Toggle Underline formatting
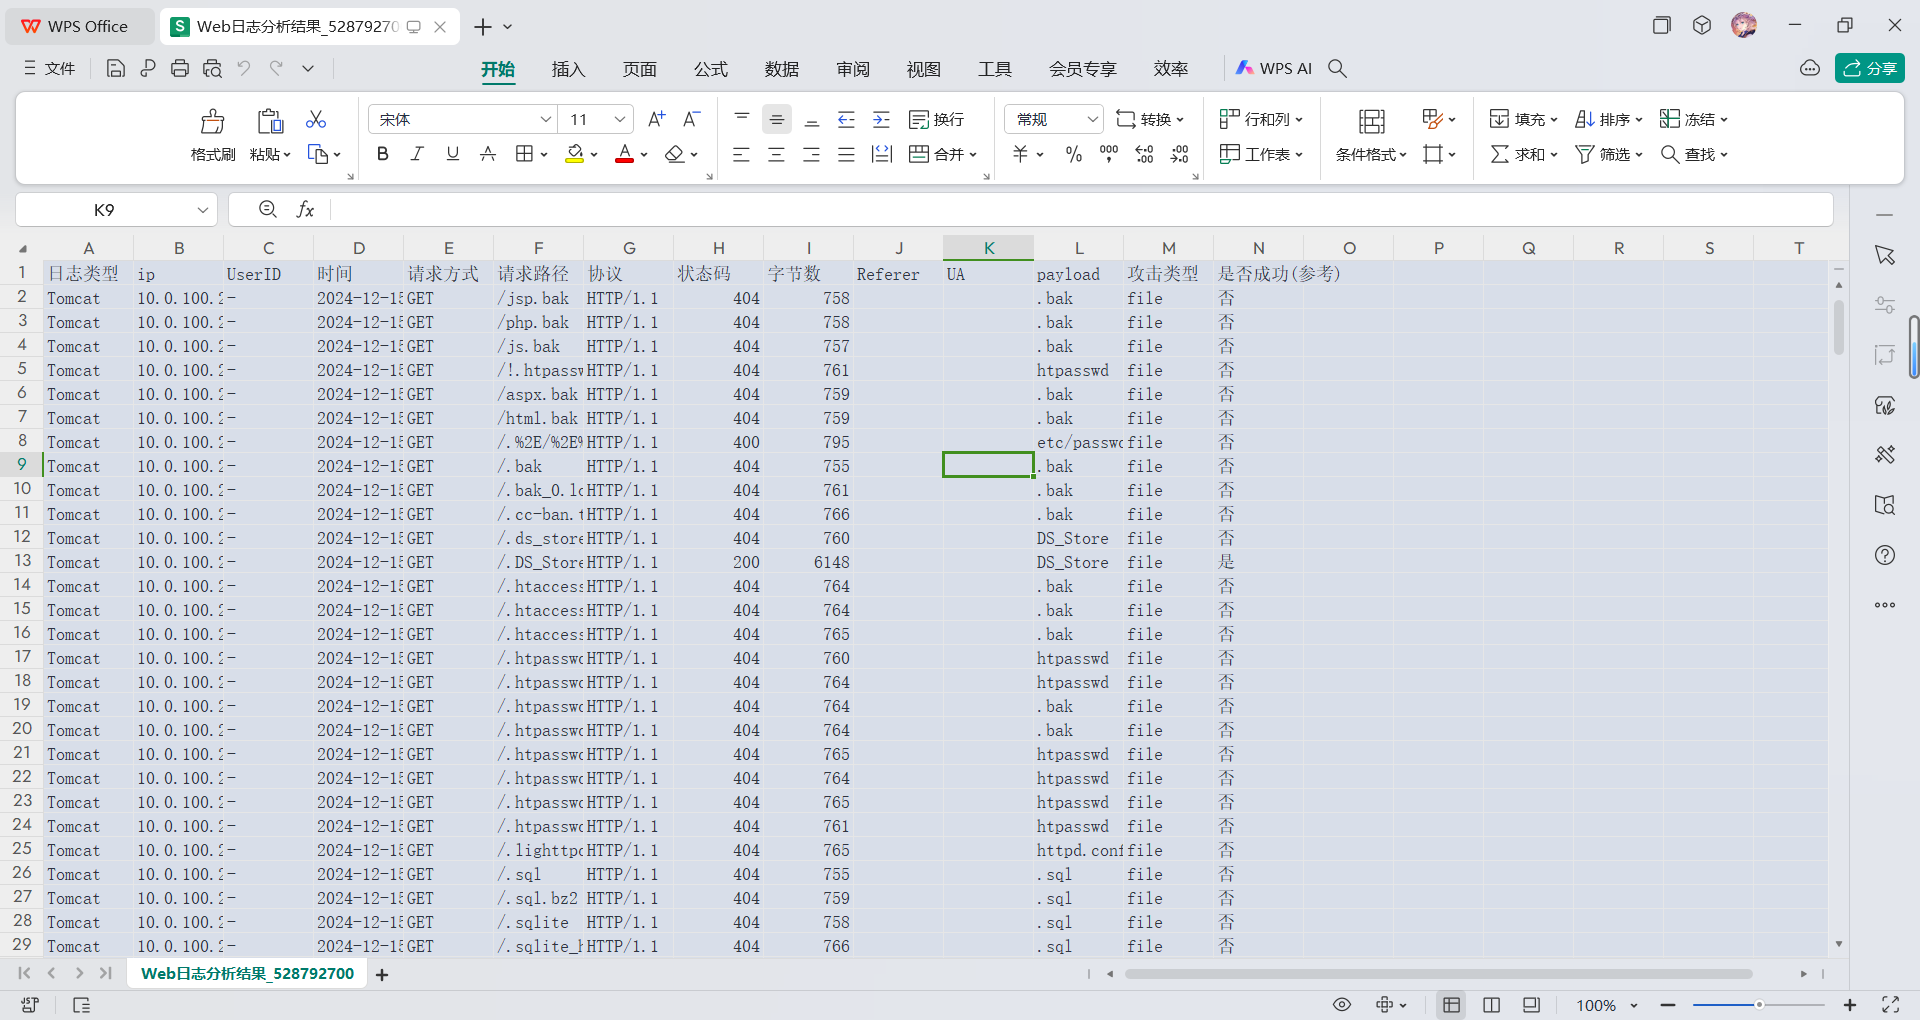Viewport: 1920px width, 1020px height. coord(453,154)
